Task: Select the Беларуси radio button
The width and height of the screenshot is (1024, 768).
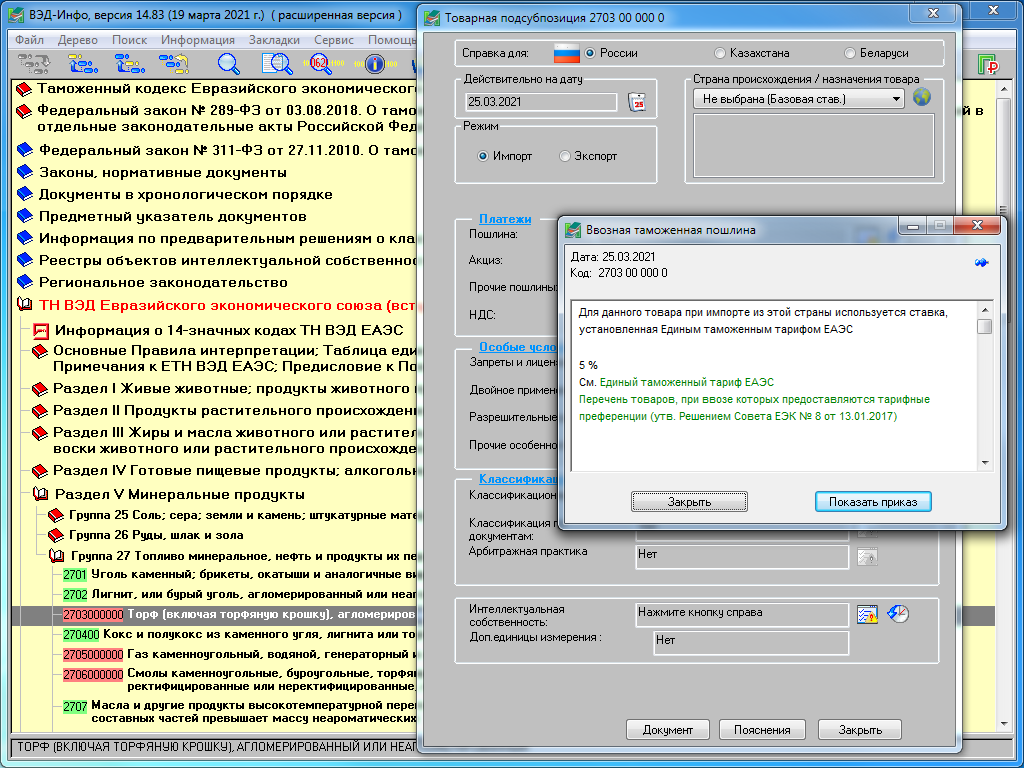Action: [850, 53]
